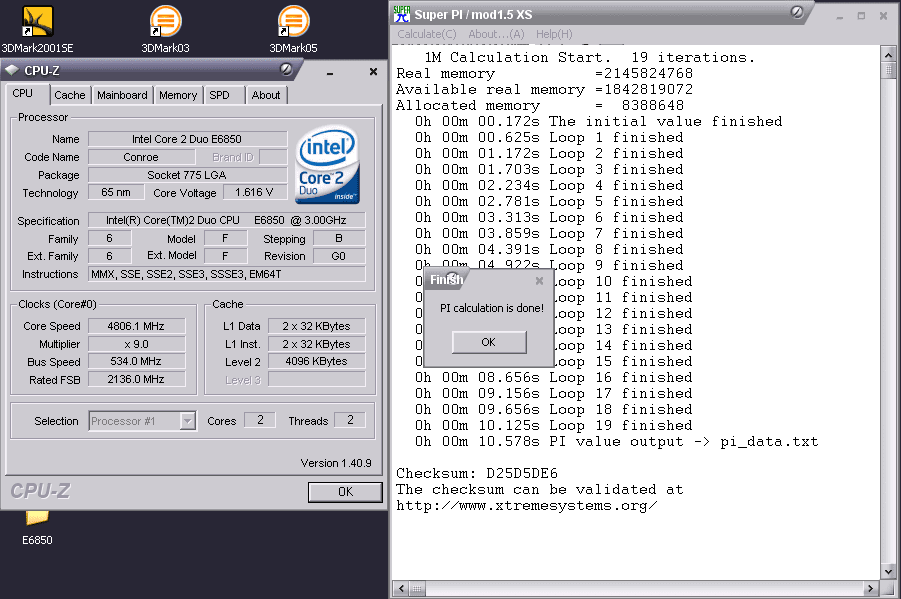Click the horizontal scrollbar thumb in Super PI
Image resolution: width=901 pixels, height=599 pixels.
pos(417,589)
